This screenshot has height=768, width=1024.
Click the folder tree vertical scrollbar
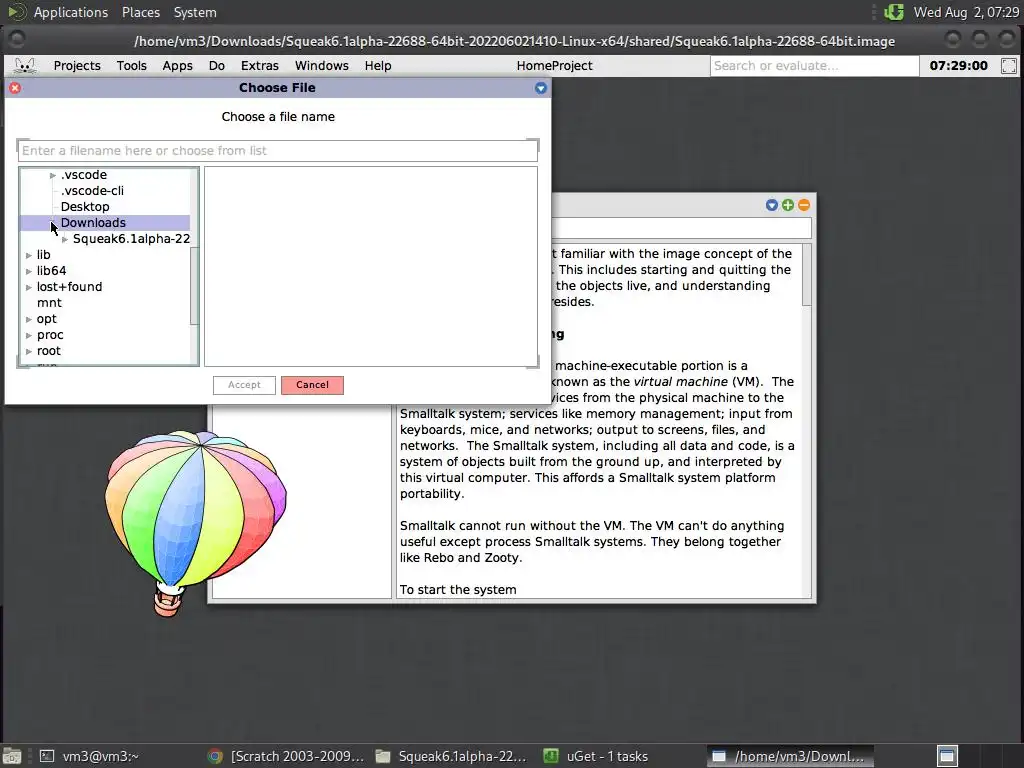[x=194, y=285]
